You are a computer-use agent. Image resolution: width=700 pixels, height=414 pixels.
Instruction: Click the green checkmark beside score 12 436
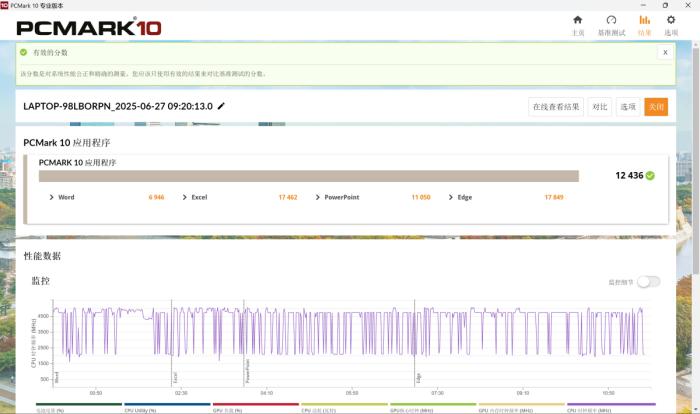click(650, 176)
